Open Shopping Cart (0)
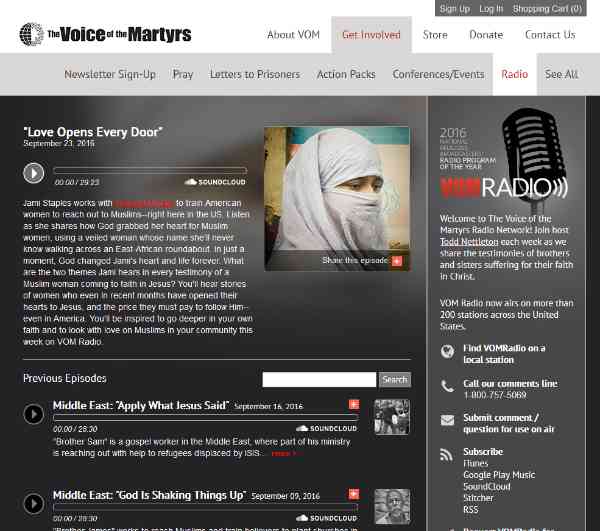This screenshot has height=531, width=600. [547, 9]
